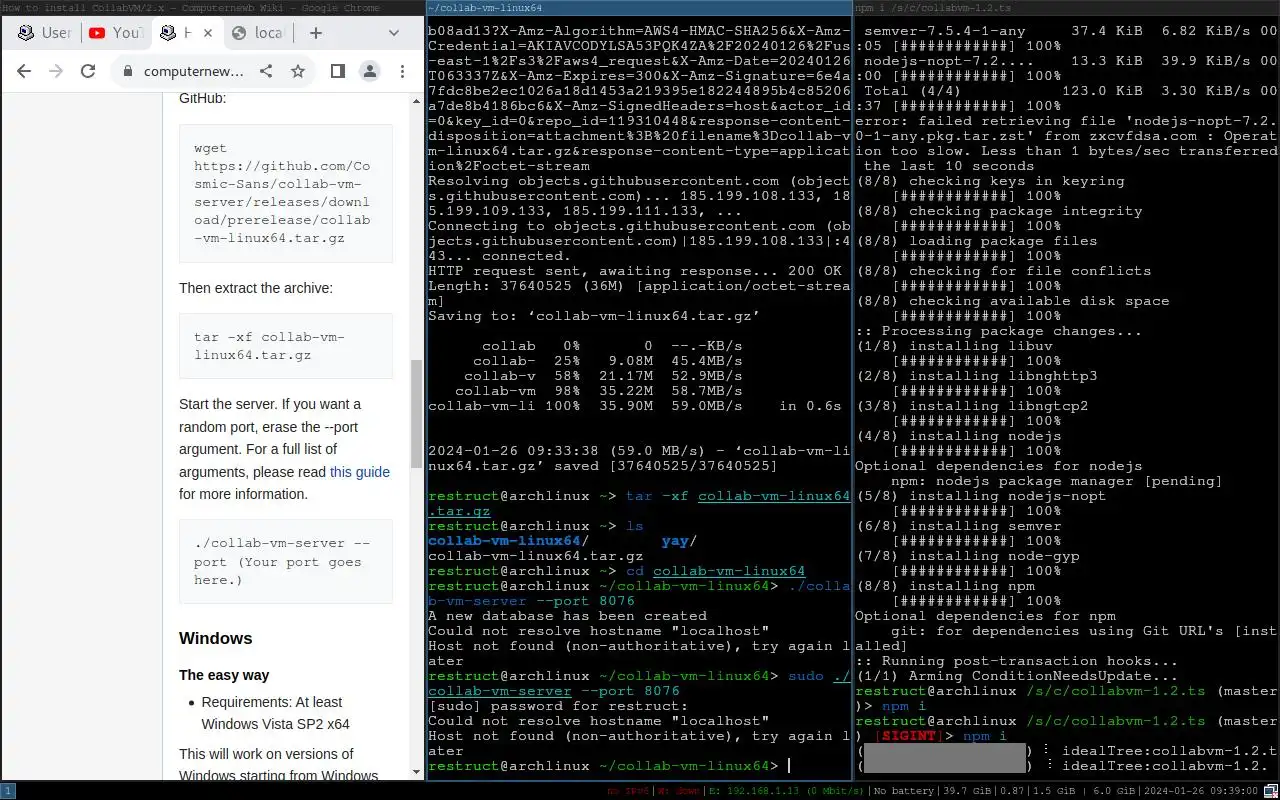Switch to the User tab
Image resolution: width=1280 pixels, height=800 pixels.
46,33
